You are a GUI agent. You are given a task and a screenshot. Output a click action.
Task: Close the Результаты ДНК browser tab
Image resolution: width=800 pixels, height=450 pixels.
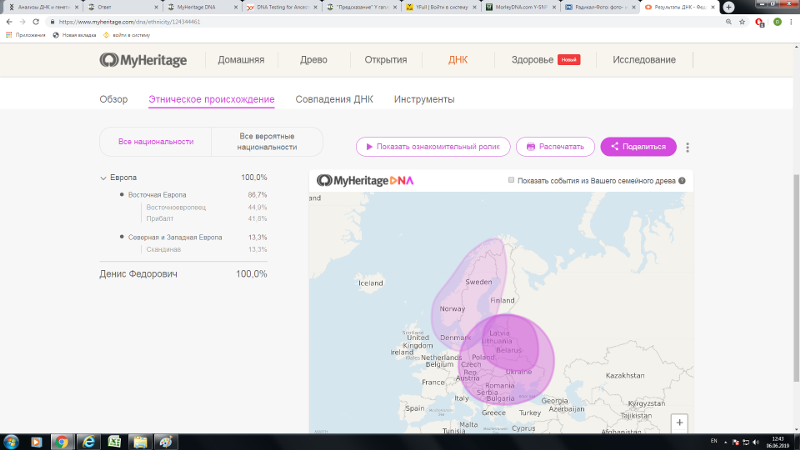[x=713, y=7]
